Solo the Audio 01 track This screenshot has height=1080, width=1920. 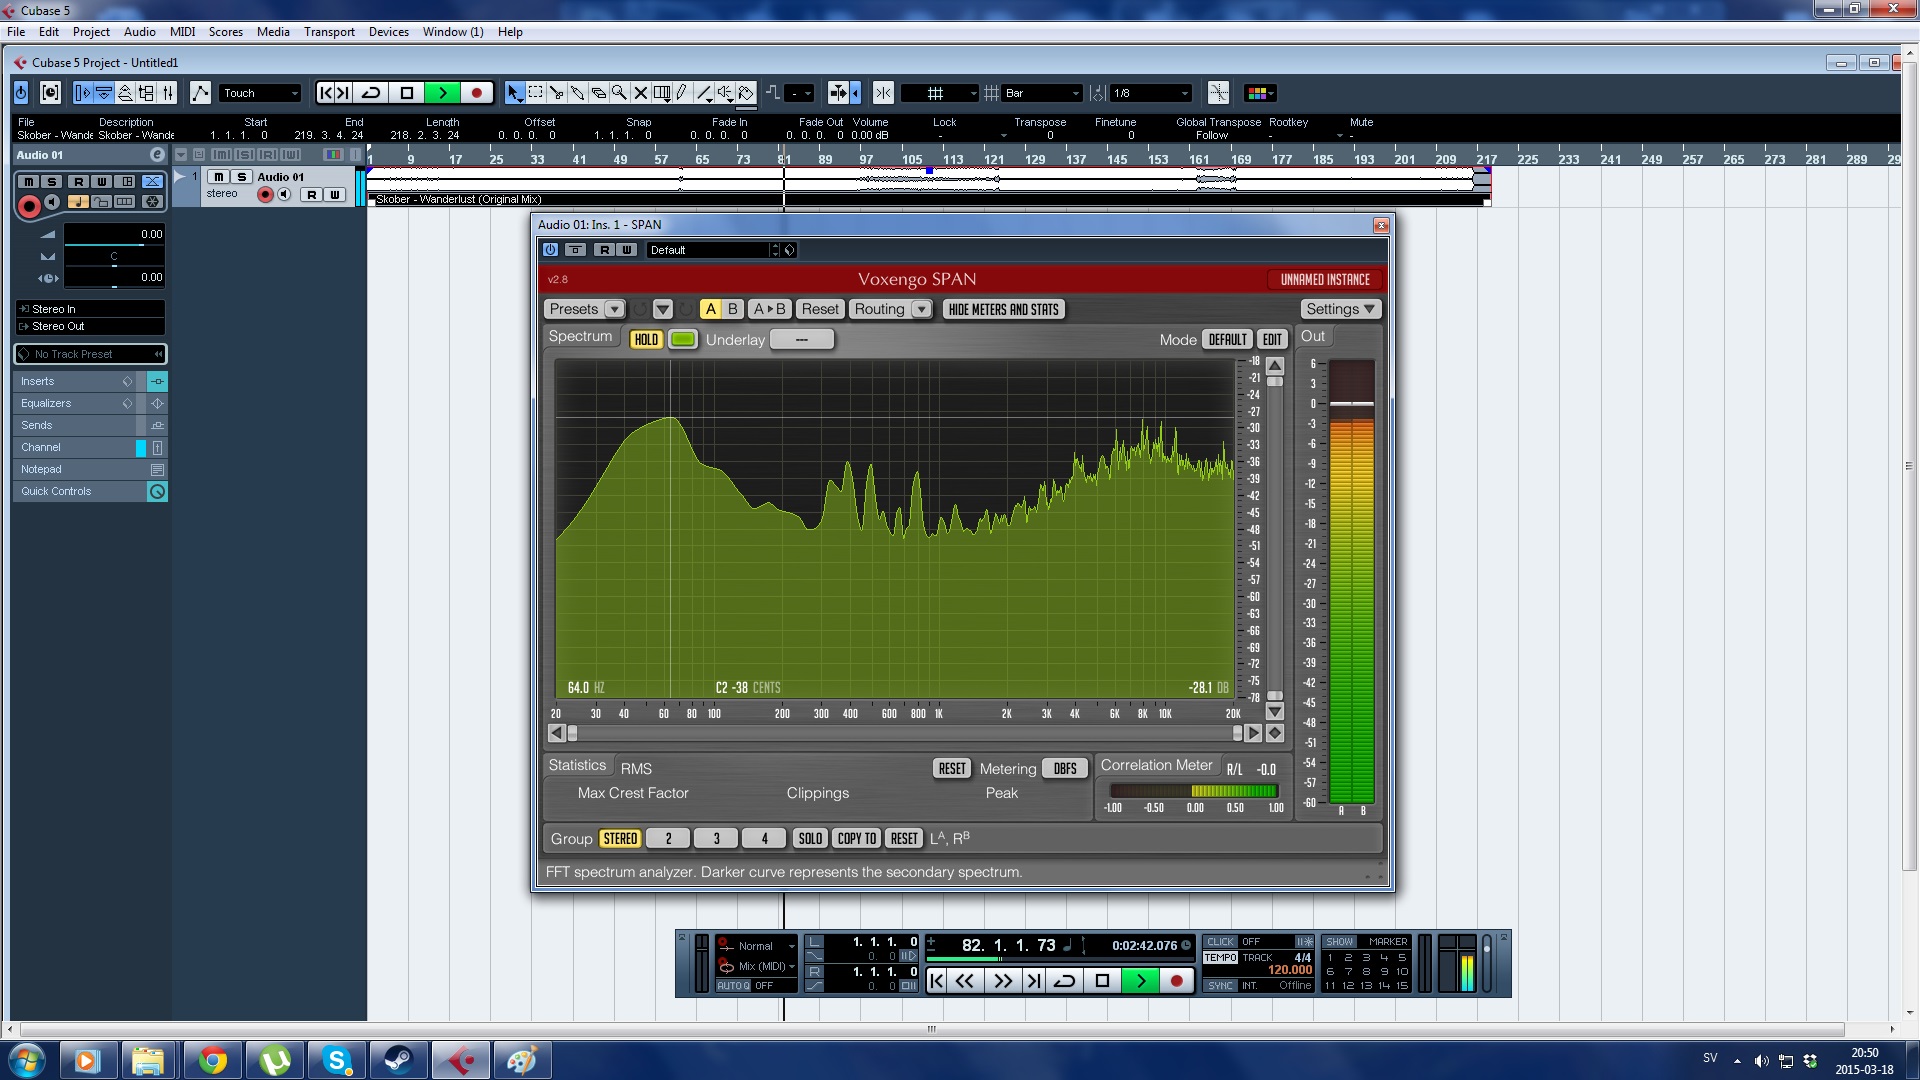click(241, 177)
